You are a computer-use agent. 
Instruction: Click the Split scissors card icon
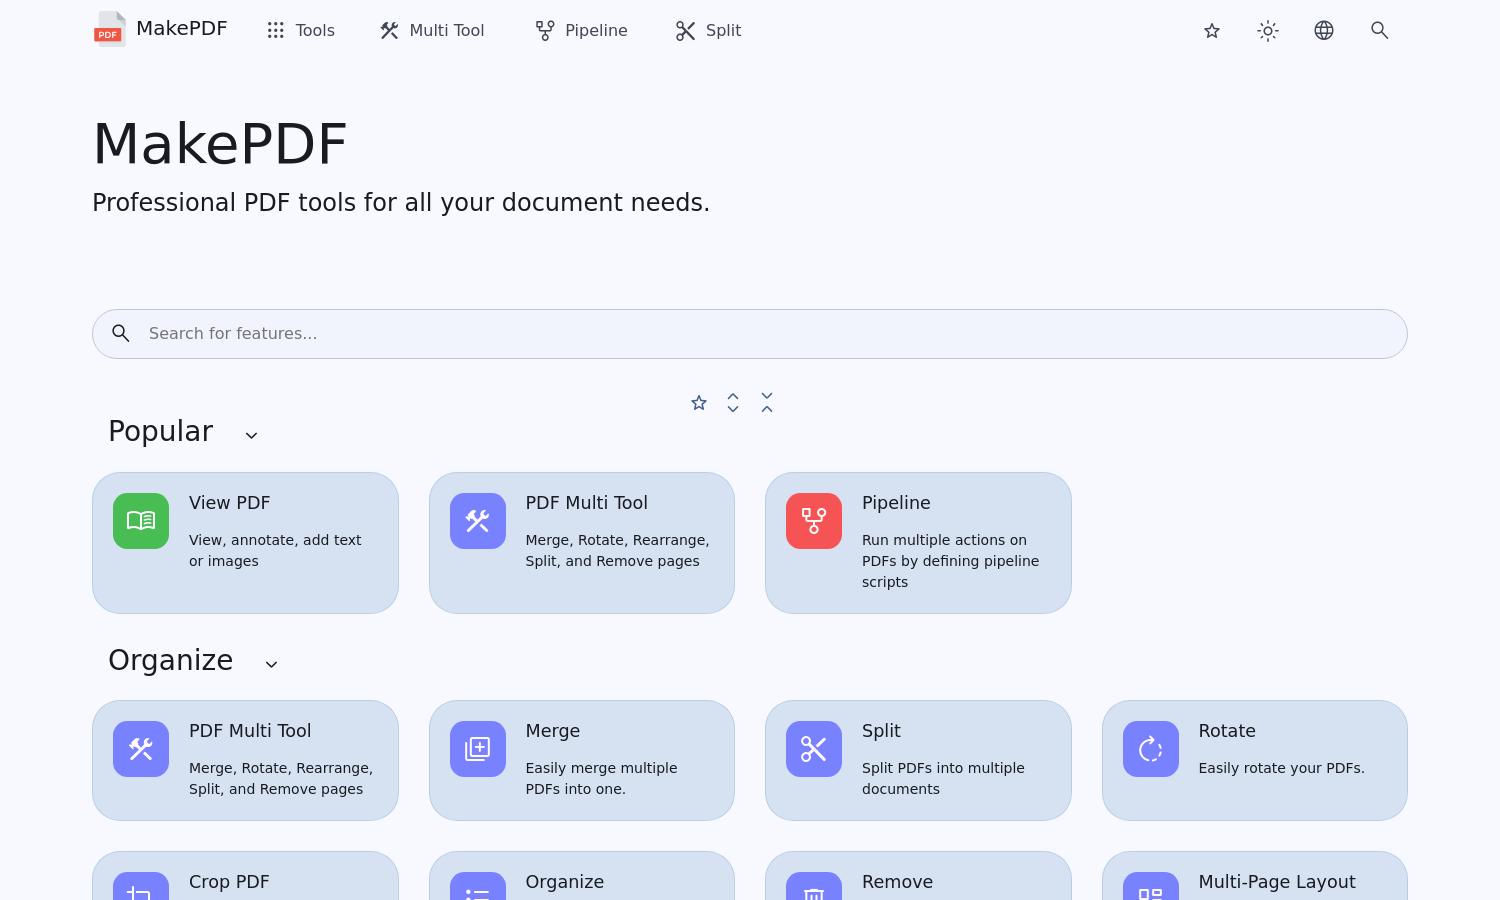(x=814, y=749)
